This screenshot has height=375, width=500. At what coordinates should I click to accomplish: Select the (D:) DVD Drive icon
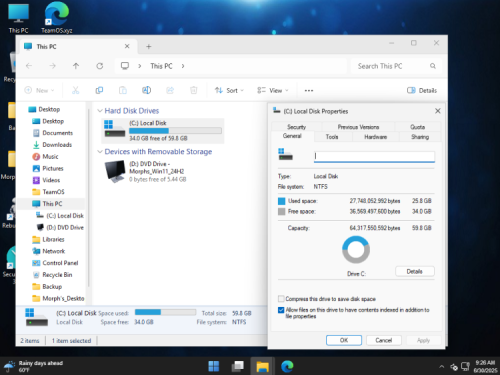click(115, 171)
